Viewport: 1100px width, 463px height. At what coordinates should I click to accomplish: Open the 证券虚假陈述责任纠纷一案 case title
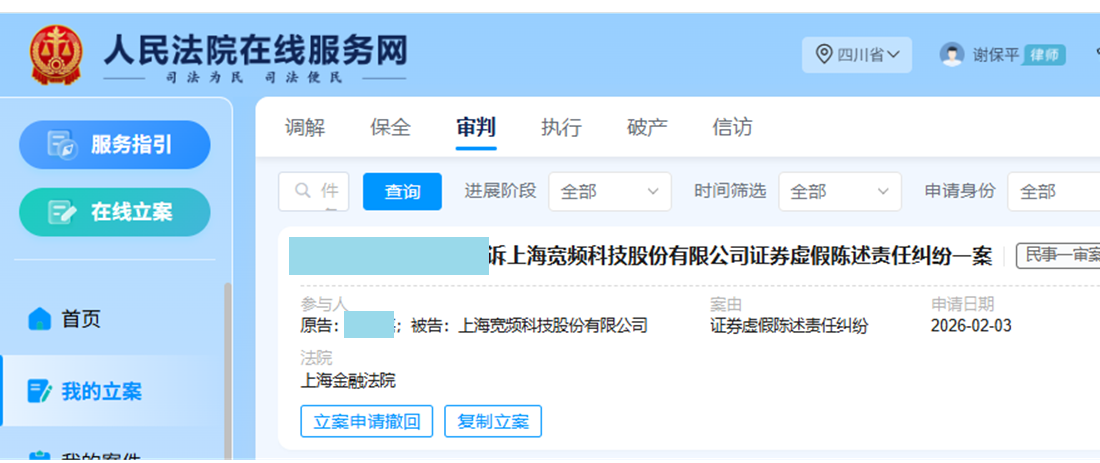click(x=741, y=257)
